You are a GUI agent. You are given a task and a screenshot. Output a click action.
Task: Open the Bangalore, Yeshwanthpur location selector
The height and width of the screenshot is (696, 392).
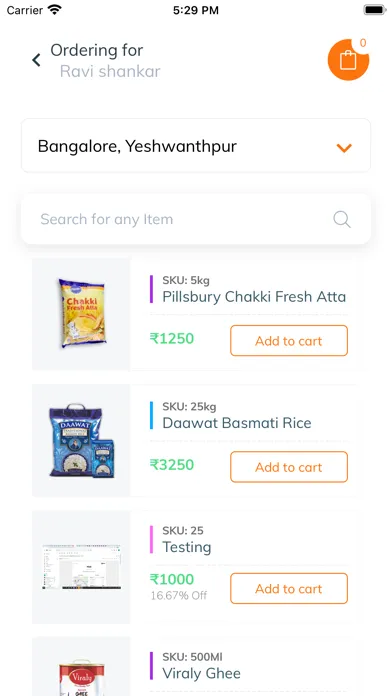pyautogui.click(x=196, y=146)
